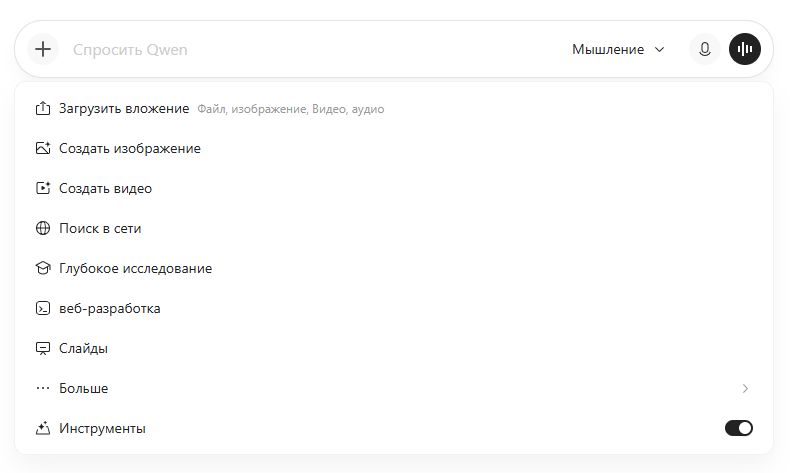Choose веб-разработка menu entry

tap(394, 308)
